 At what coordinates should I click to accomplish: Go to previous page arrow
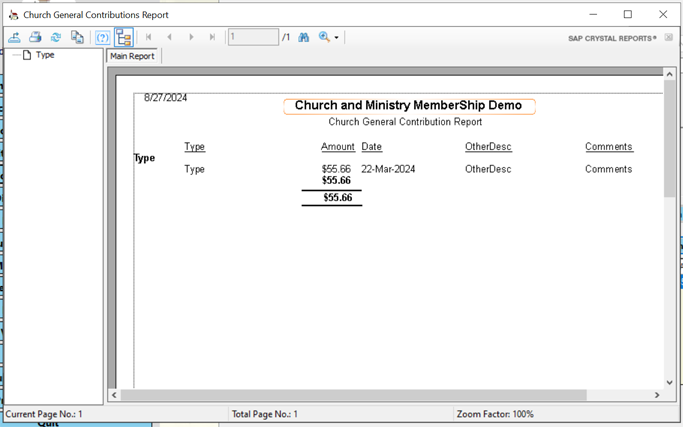pyautogui.click(x=169, y=37)
